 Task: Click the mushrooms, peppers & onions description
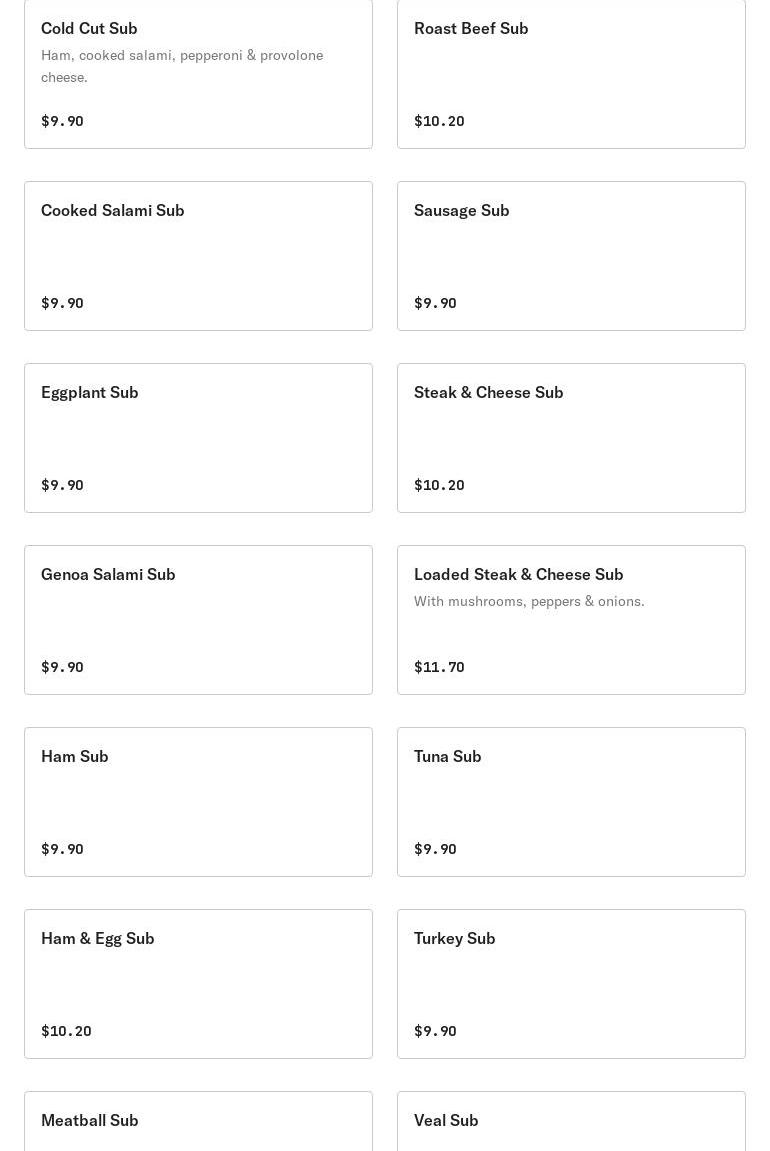pos(529,601)
